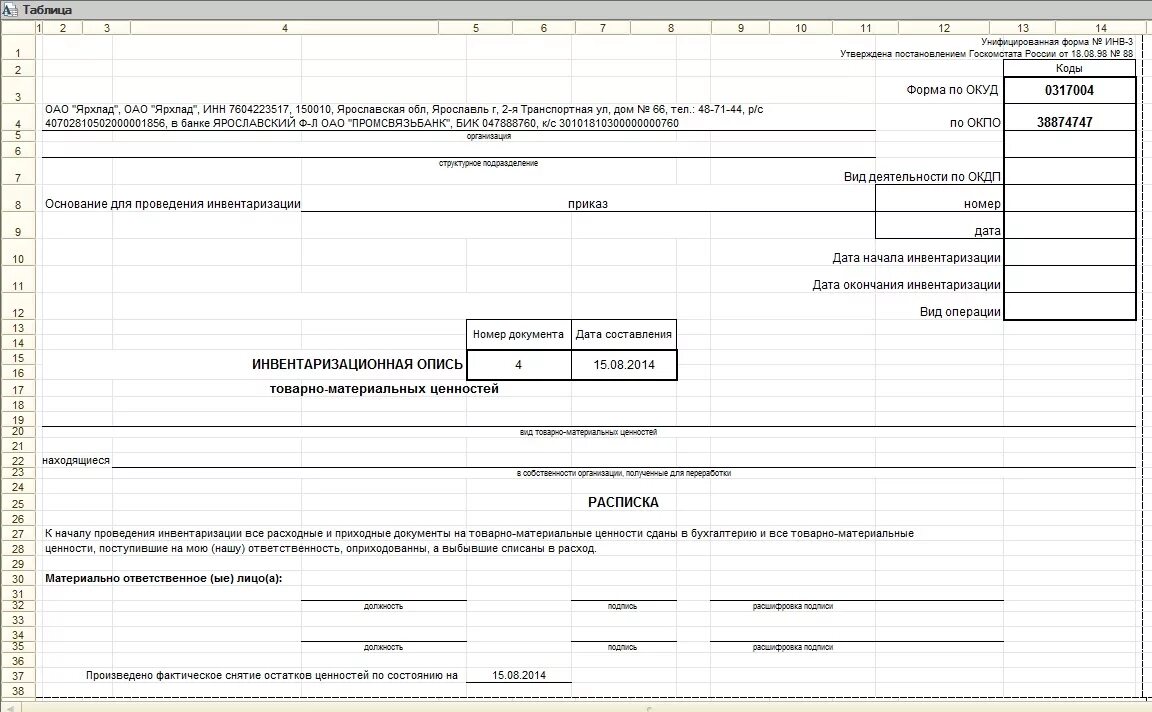Click Основание для проведения инвентаризации label
This screenshot has height=712, width=1152.
pyautogui.click(x=173, y=204)
